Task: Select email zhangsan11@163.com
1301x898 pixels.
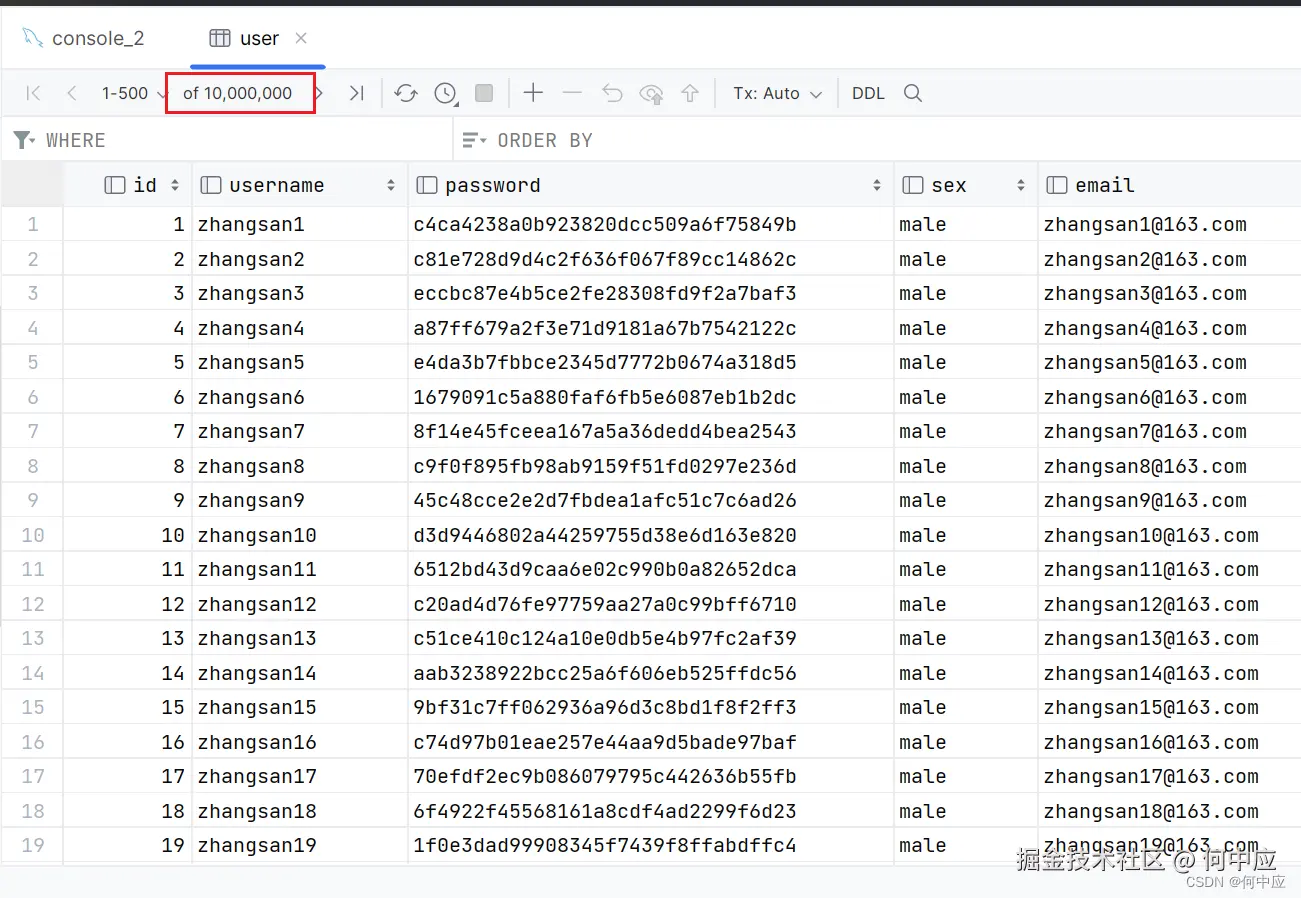Action: 1170,569
